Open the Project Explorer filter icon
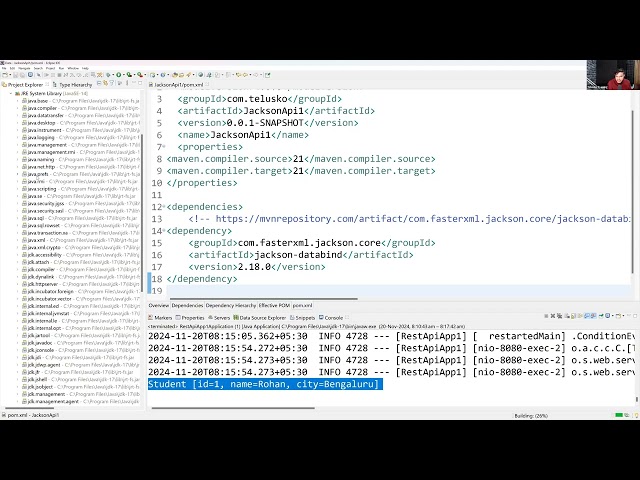640x480 pixels. click(111, 84)
